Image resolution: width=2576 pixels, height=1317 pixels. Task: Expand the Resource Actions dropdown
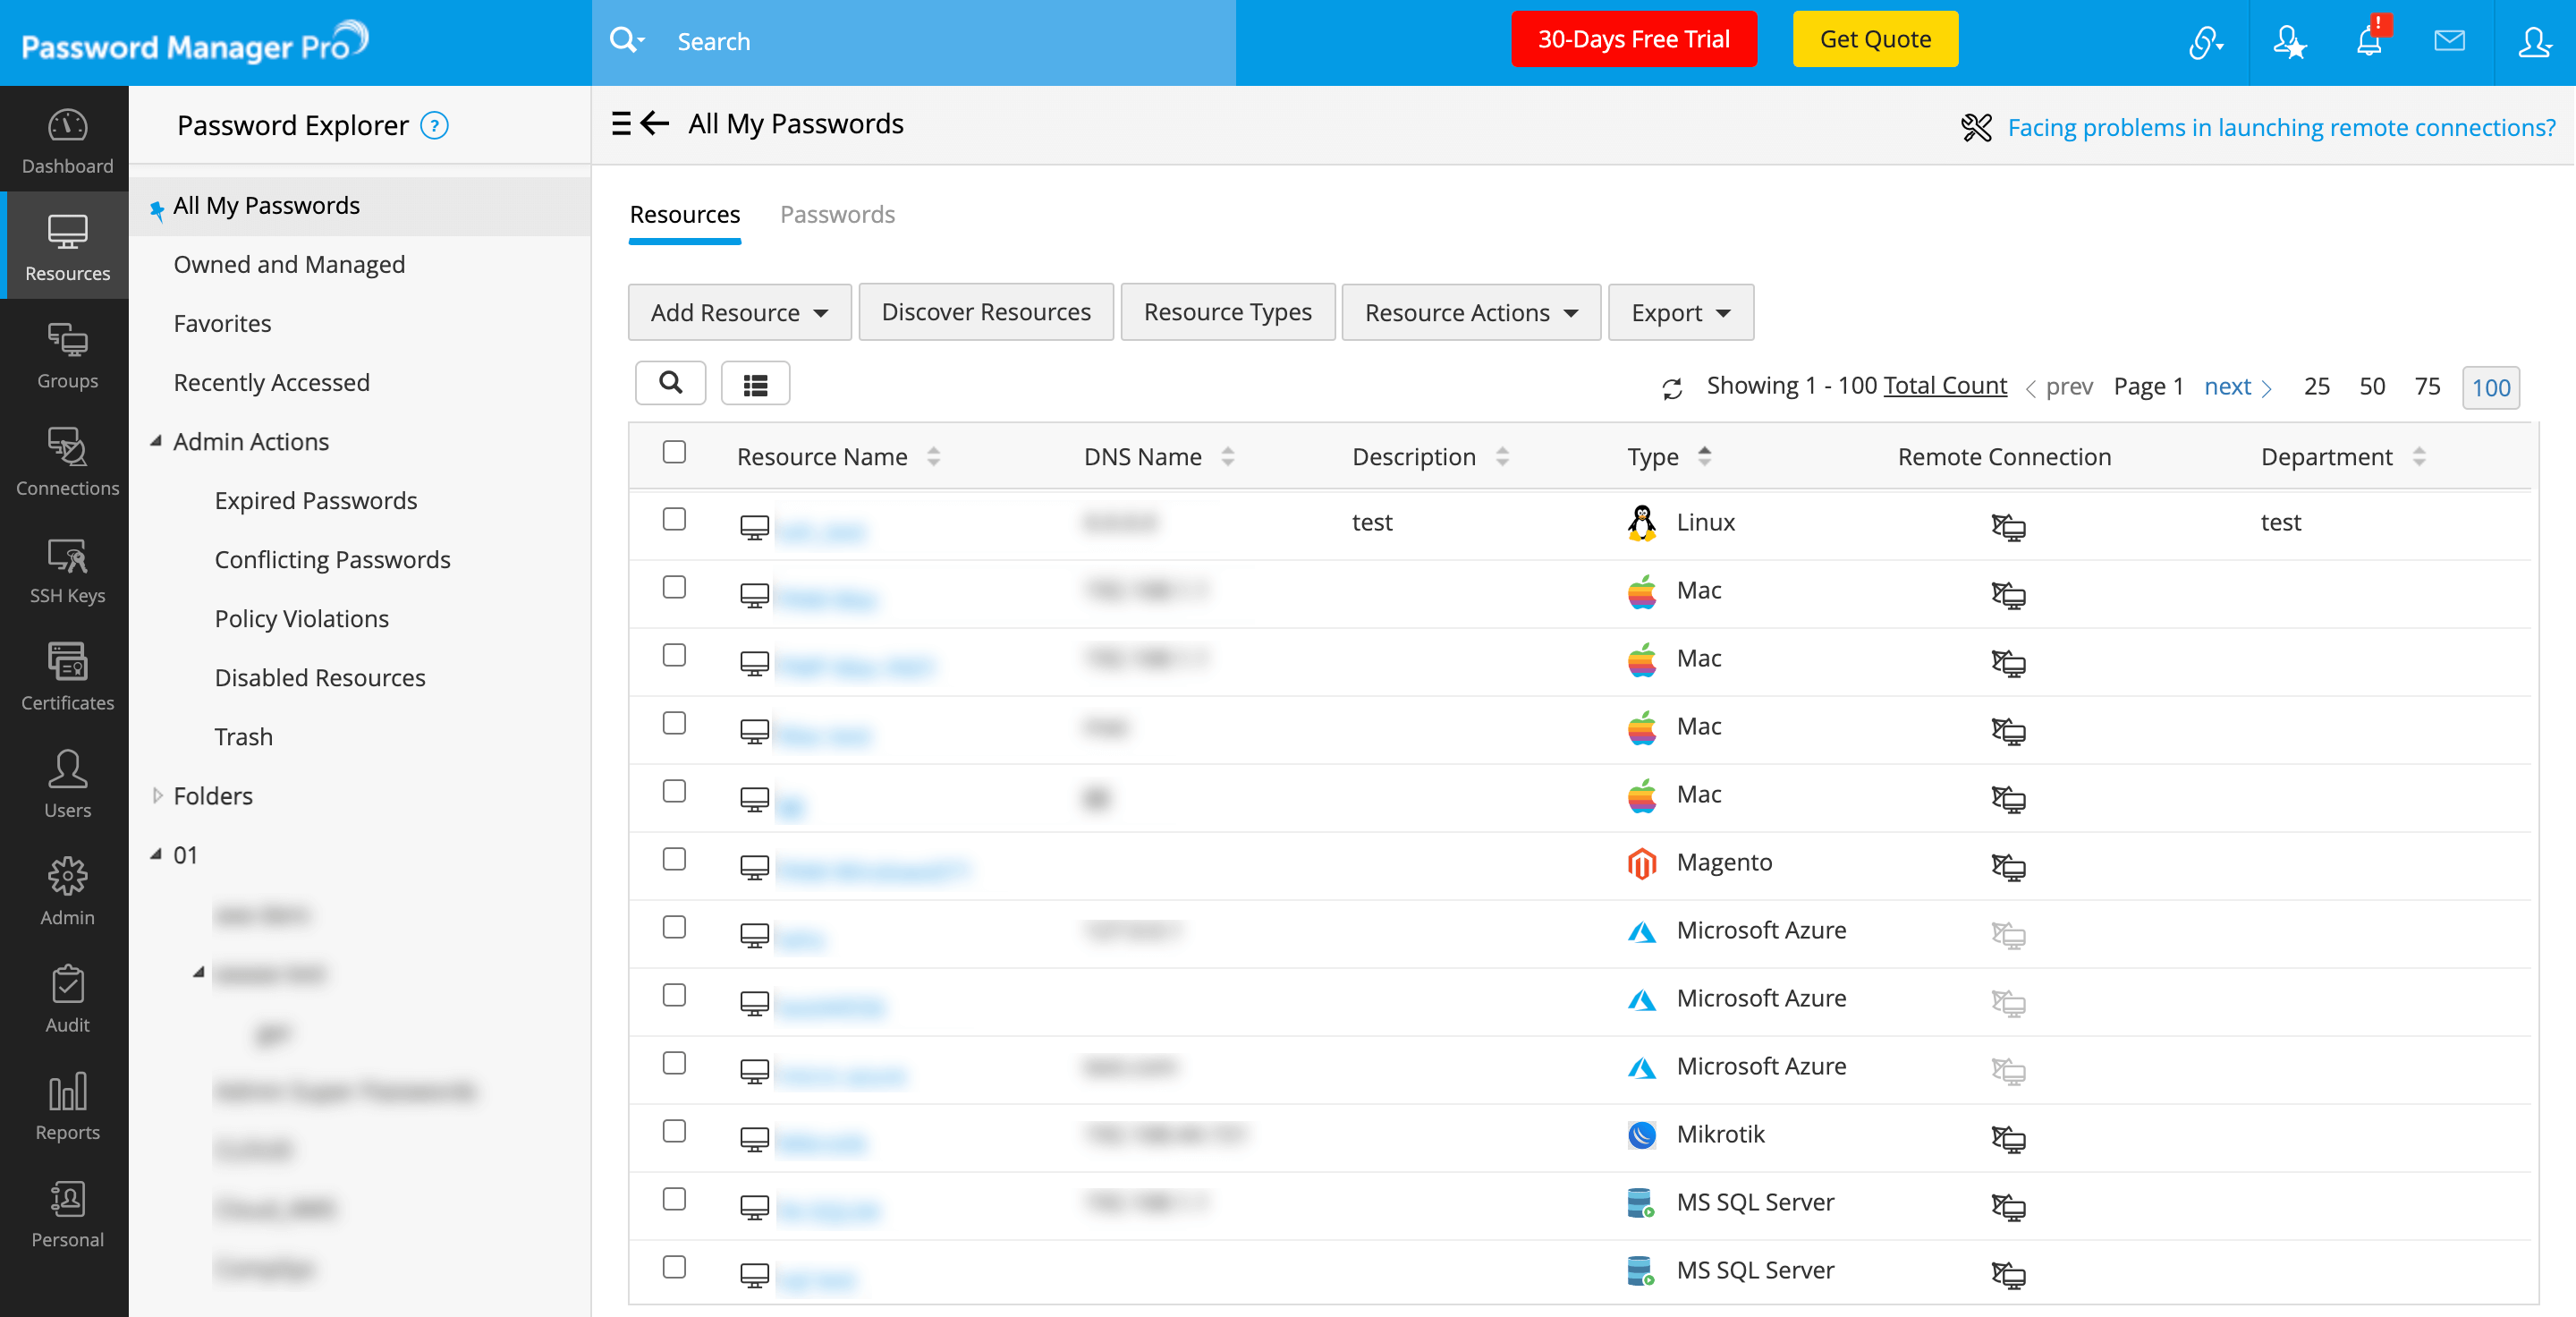tap(1470, 313)
